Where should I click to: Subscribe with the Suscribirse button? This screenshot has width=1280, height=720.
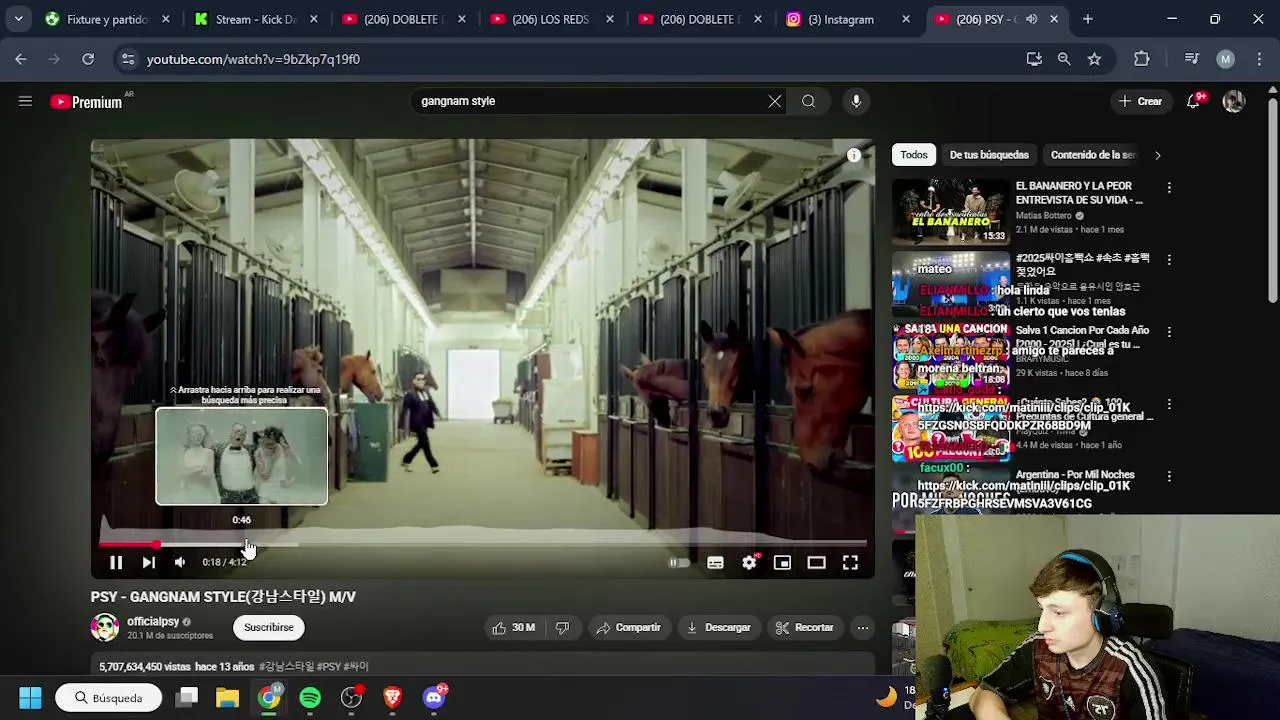(269, 627)
